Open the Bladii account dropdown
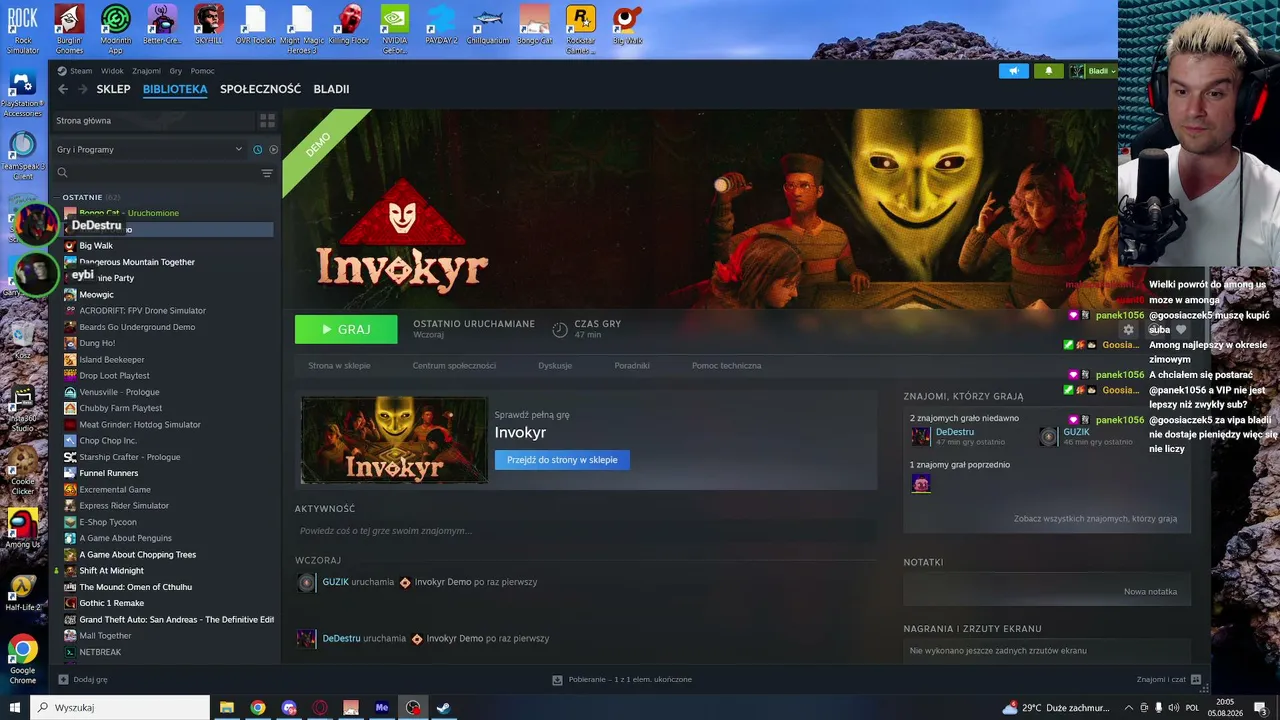Screen dimensions: 1280x720 pos(1093,71)
